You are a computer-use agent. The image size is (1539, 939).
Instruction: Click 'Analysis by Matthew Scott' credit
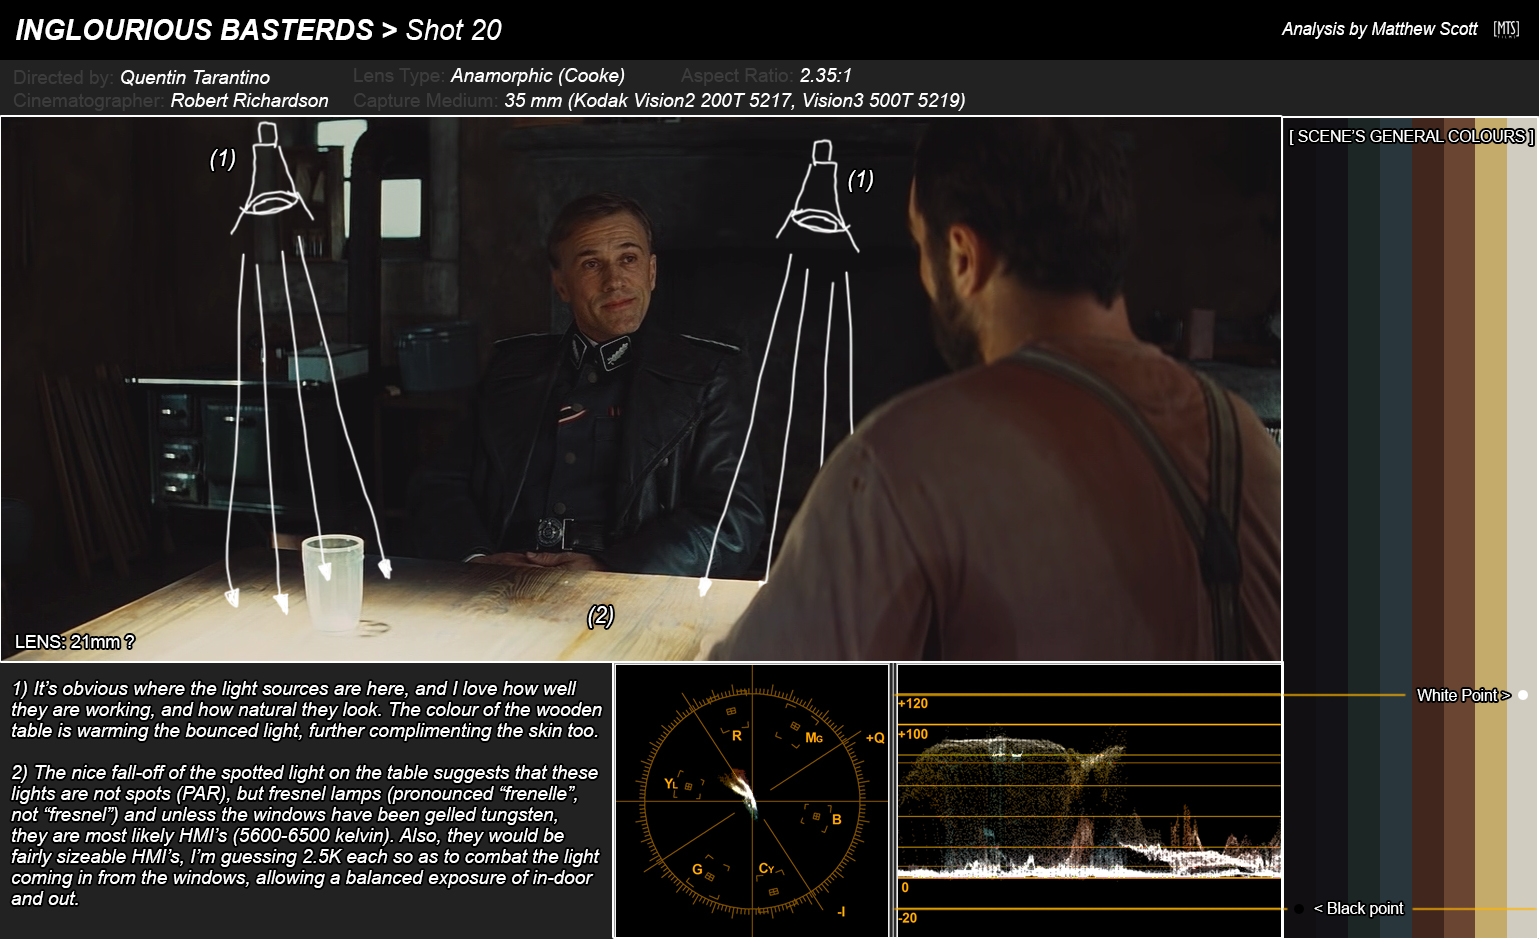click(x=1379, y=29)
